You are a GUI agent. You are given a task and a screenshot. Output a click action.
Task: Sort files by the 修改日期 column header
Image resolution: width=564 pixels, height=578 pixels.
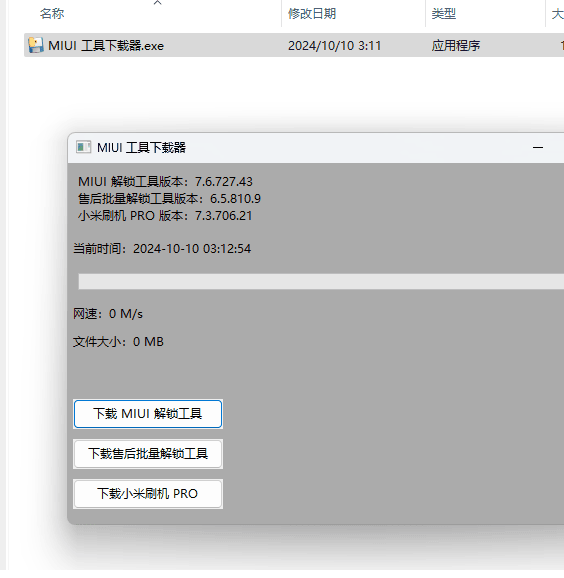point(312,14)
